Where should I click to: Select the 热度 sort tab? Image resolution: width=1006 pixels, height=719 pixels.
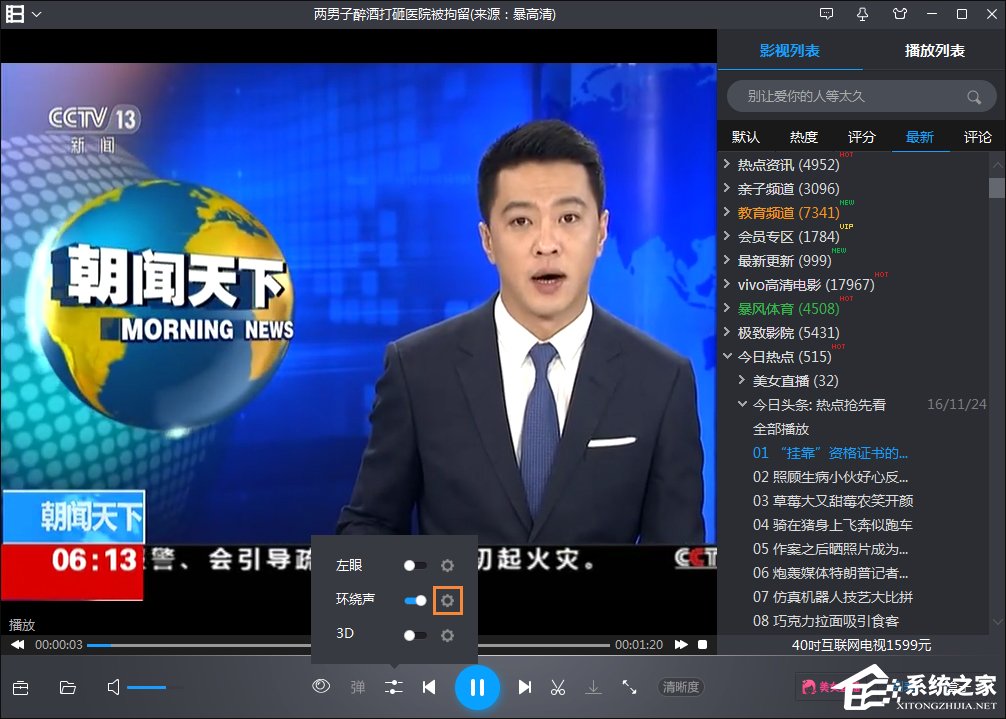803,137
